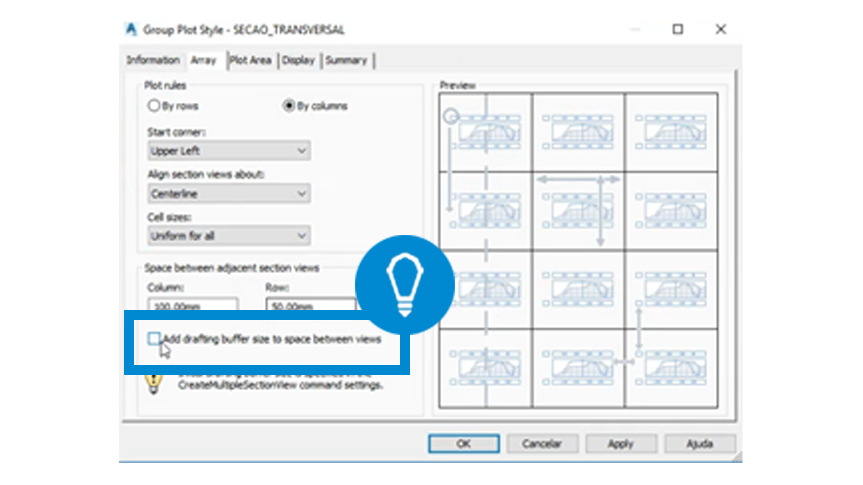Image resolution: width=863 pixels, height=485 pixels.
Task: Maximize the Group Plot Style window
Action: [678, 29]
